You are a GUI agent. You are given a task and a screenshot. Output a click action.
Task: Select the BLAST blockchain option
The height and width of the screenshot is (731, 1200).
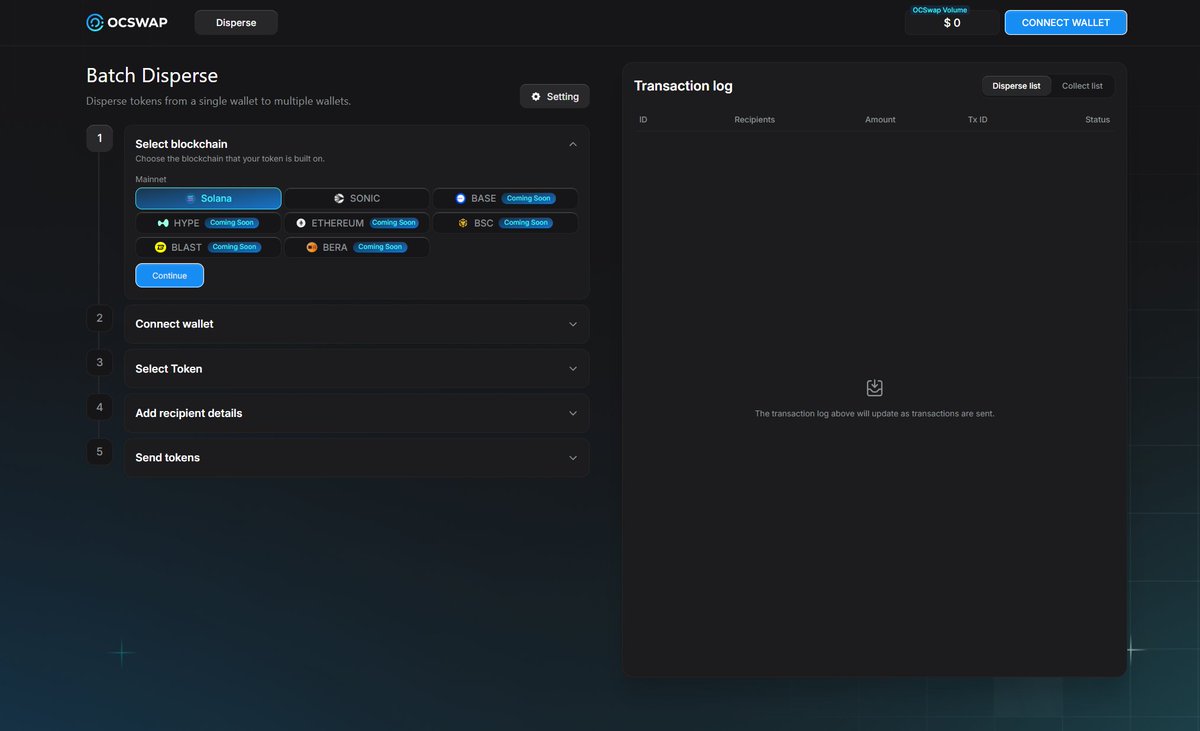pos(208,246)
